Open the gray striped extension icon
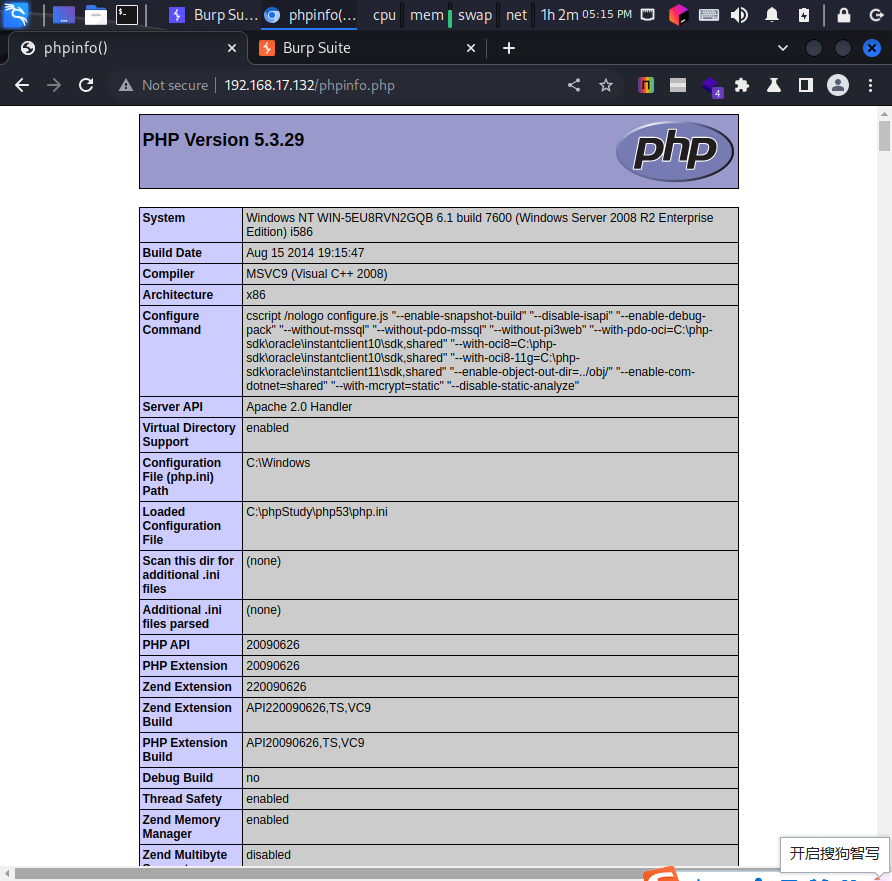 (678, 85)
